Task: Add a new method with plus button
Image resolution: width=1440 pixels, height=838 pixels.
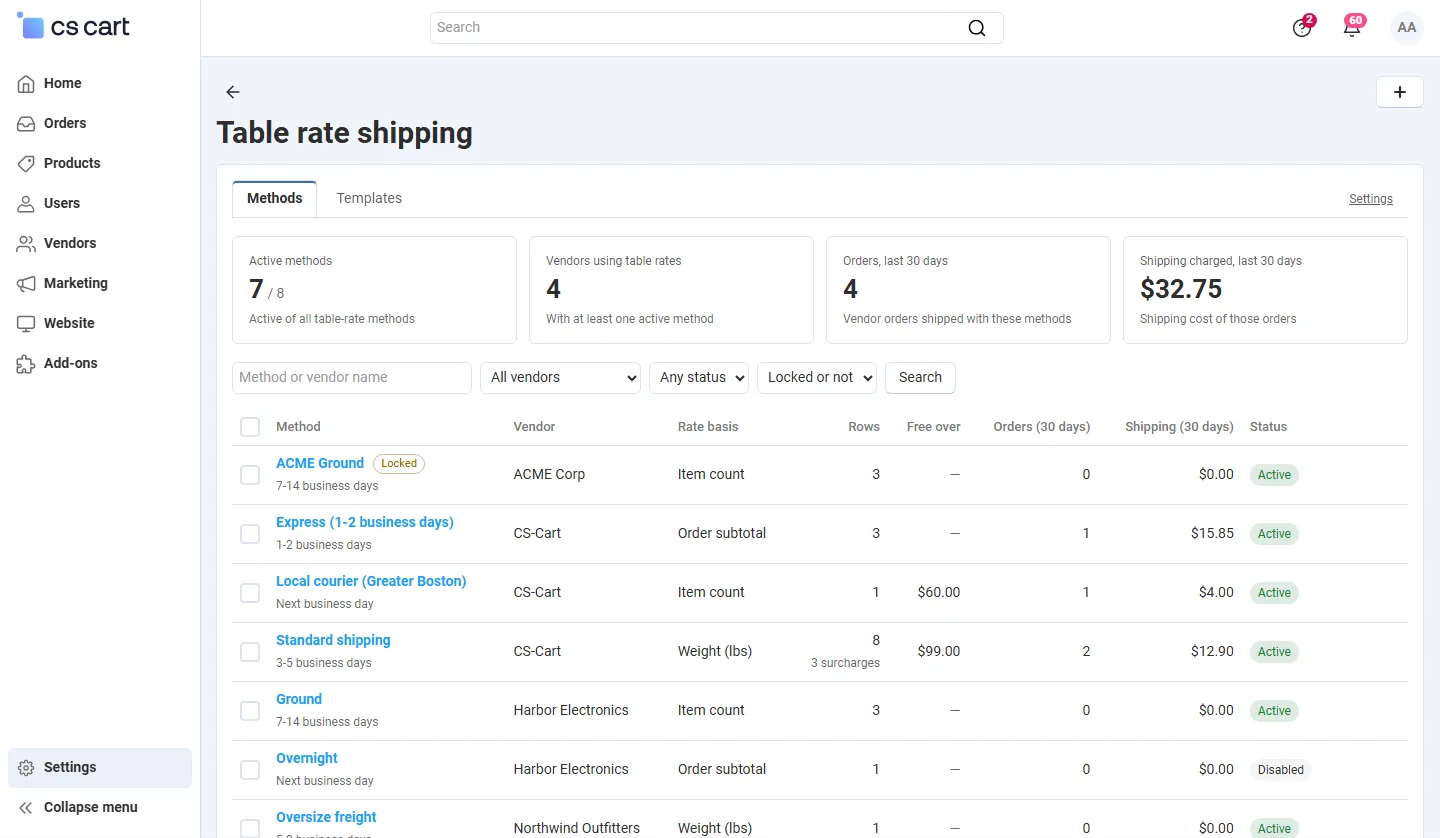Action: point(1400,92)
